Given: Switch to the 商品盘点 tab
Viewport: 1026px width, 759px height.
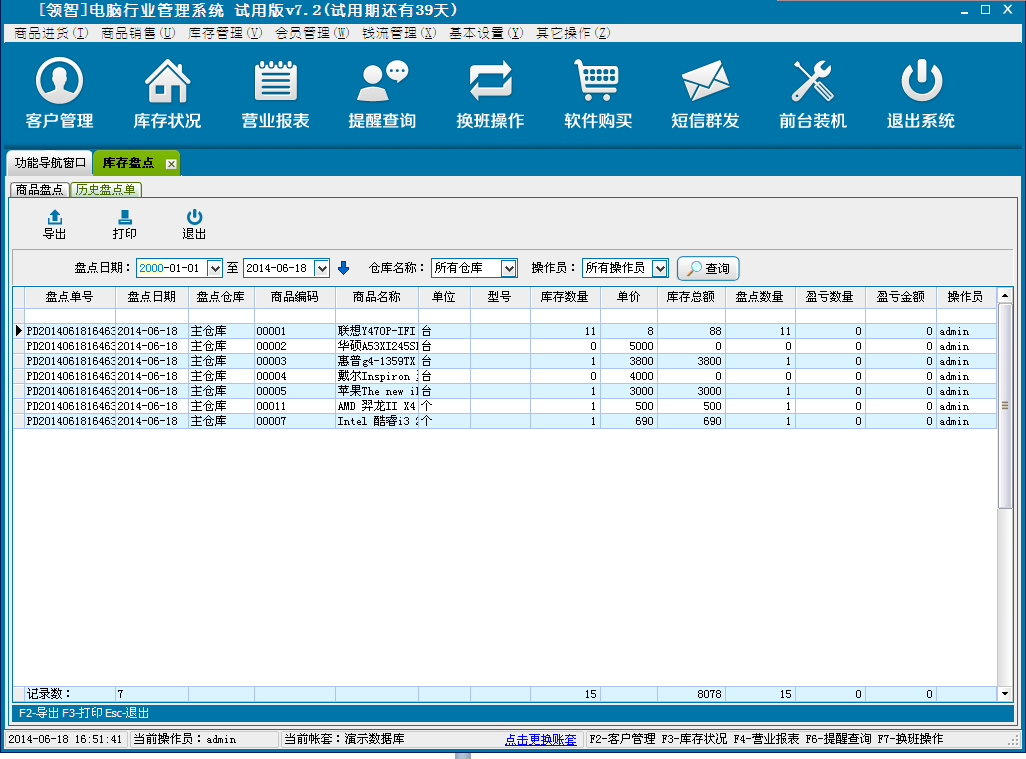Looking at the screenshot, I should 40,189.
